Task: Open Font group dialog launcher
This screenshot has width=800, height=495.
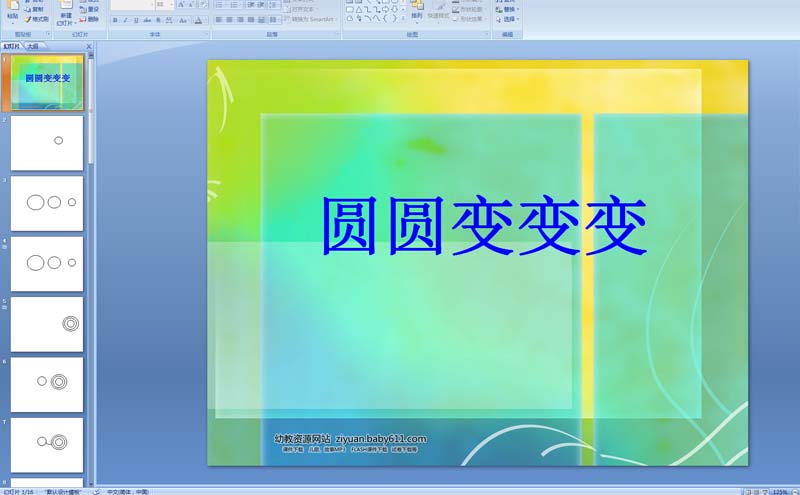Action: [x=207, y=34]
